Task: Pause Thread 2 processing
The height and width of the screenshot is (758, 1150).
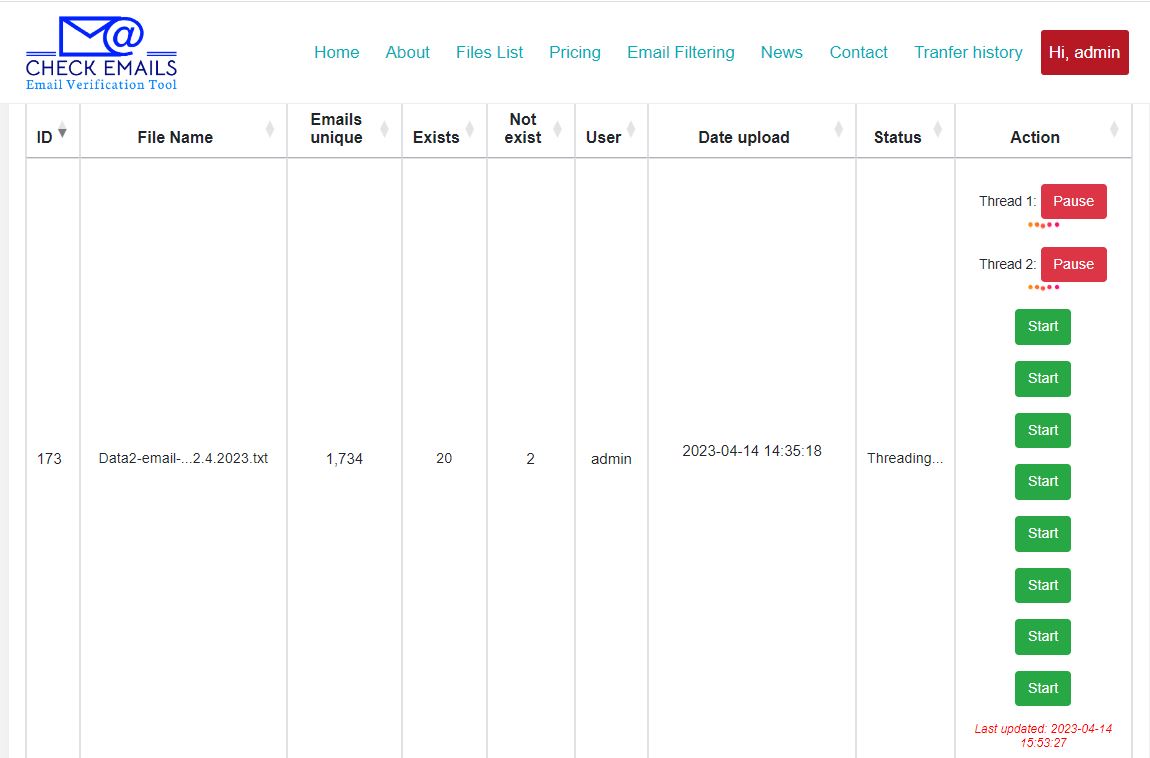Action: coord(1073,264)
